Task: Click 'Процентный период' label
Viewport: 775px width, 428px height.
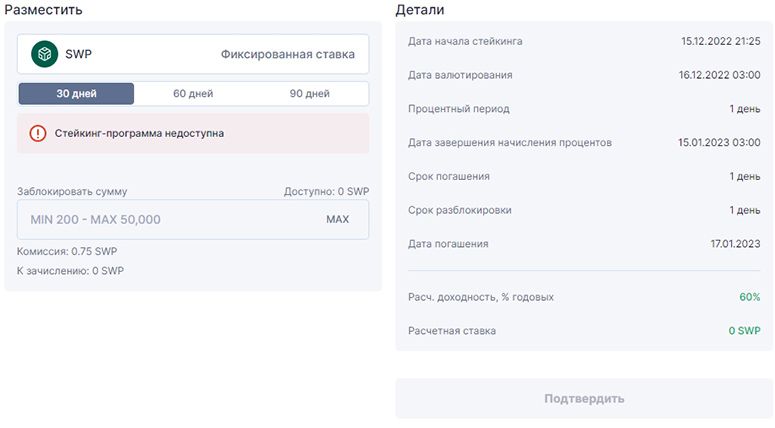Action: (x=459, y=109)
